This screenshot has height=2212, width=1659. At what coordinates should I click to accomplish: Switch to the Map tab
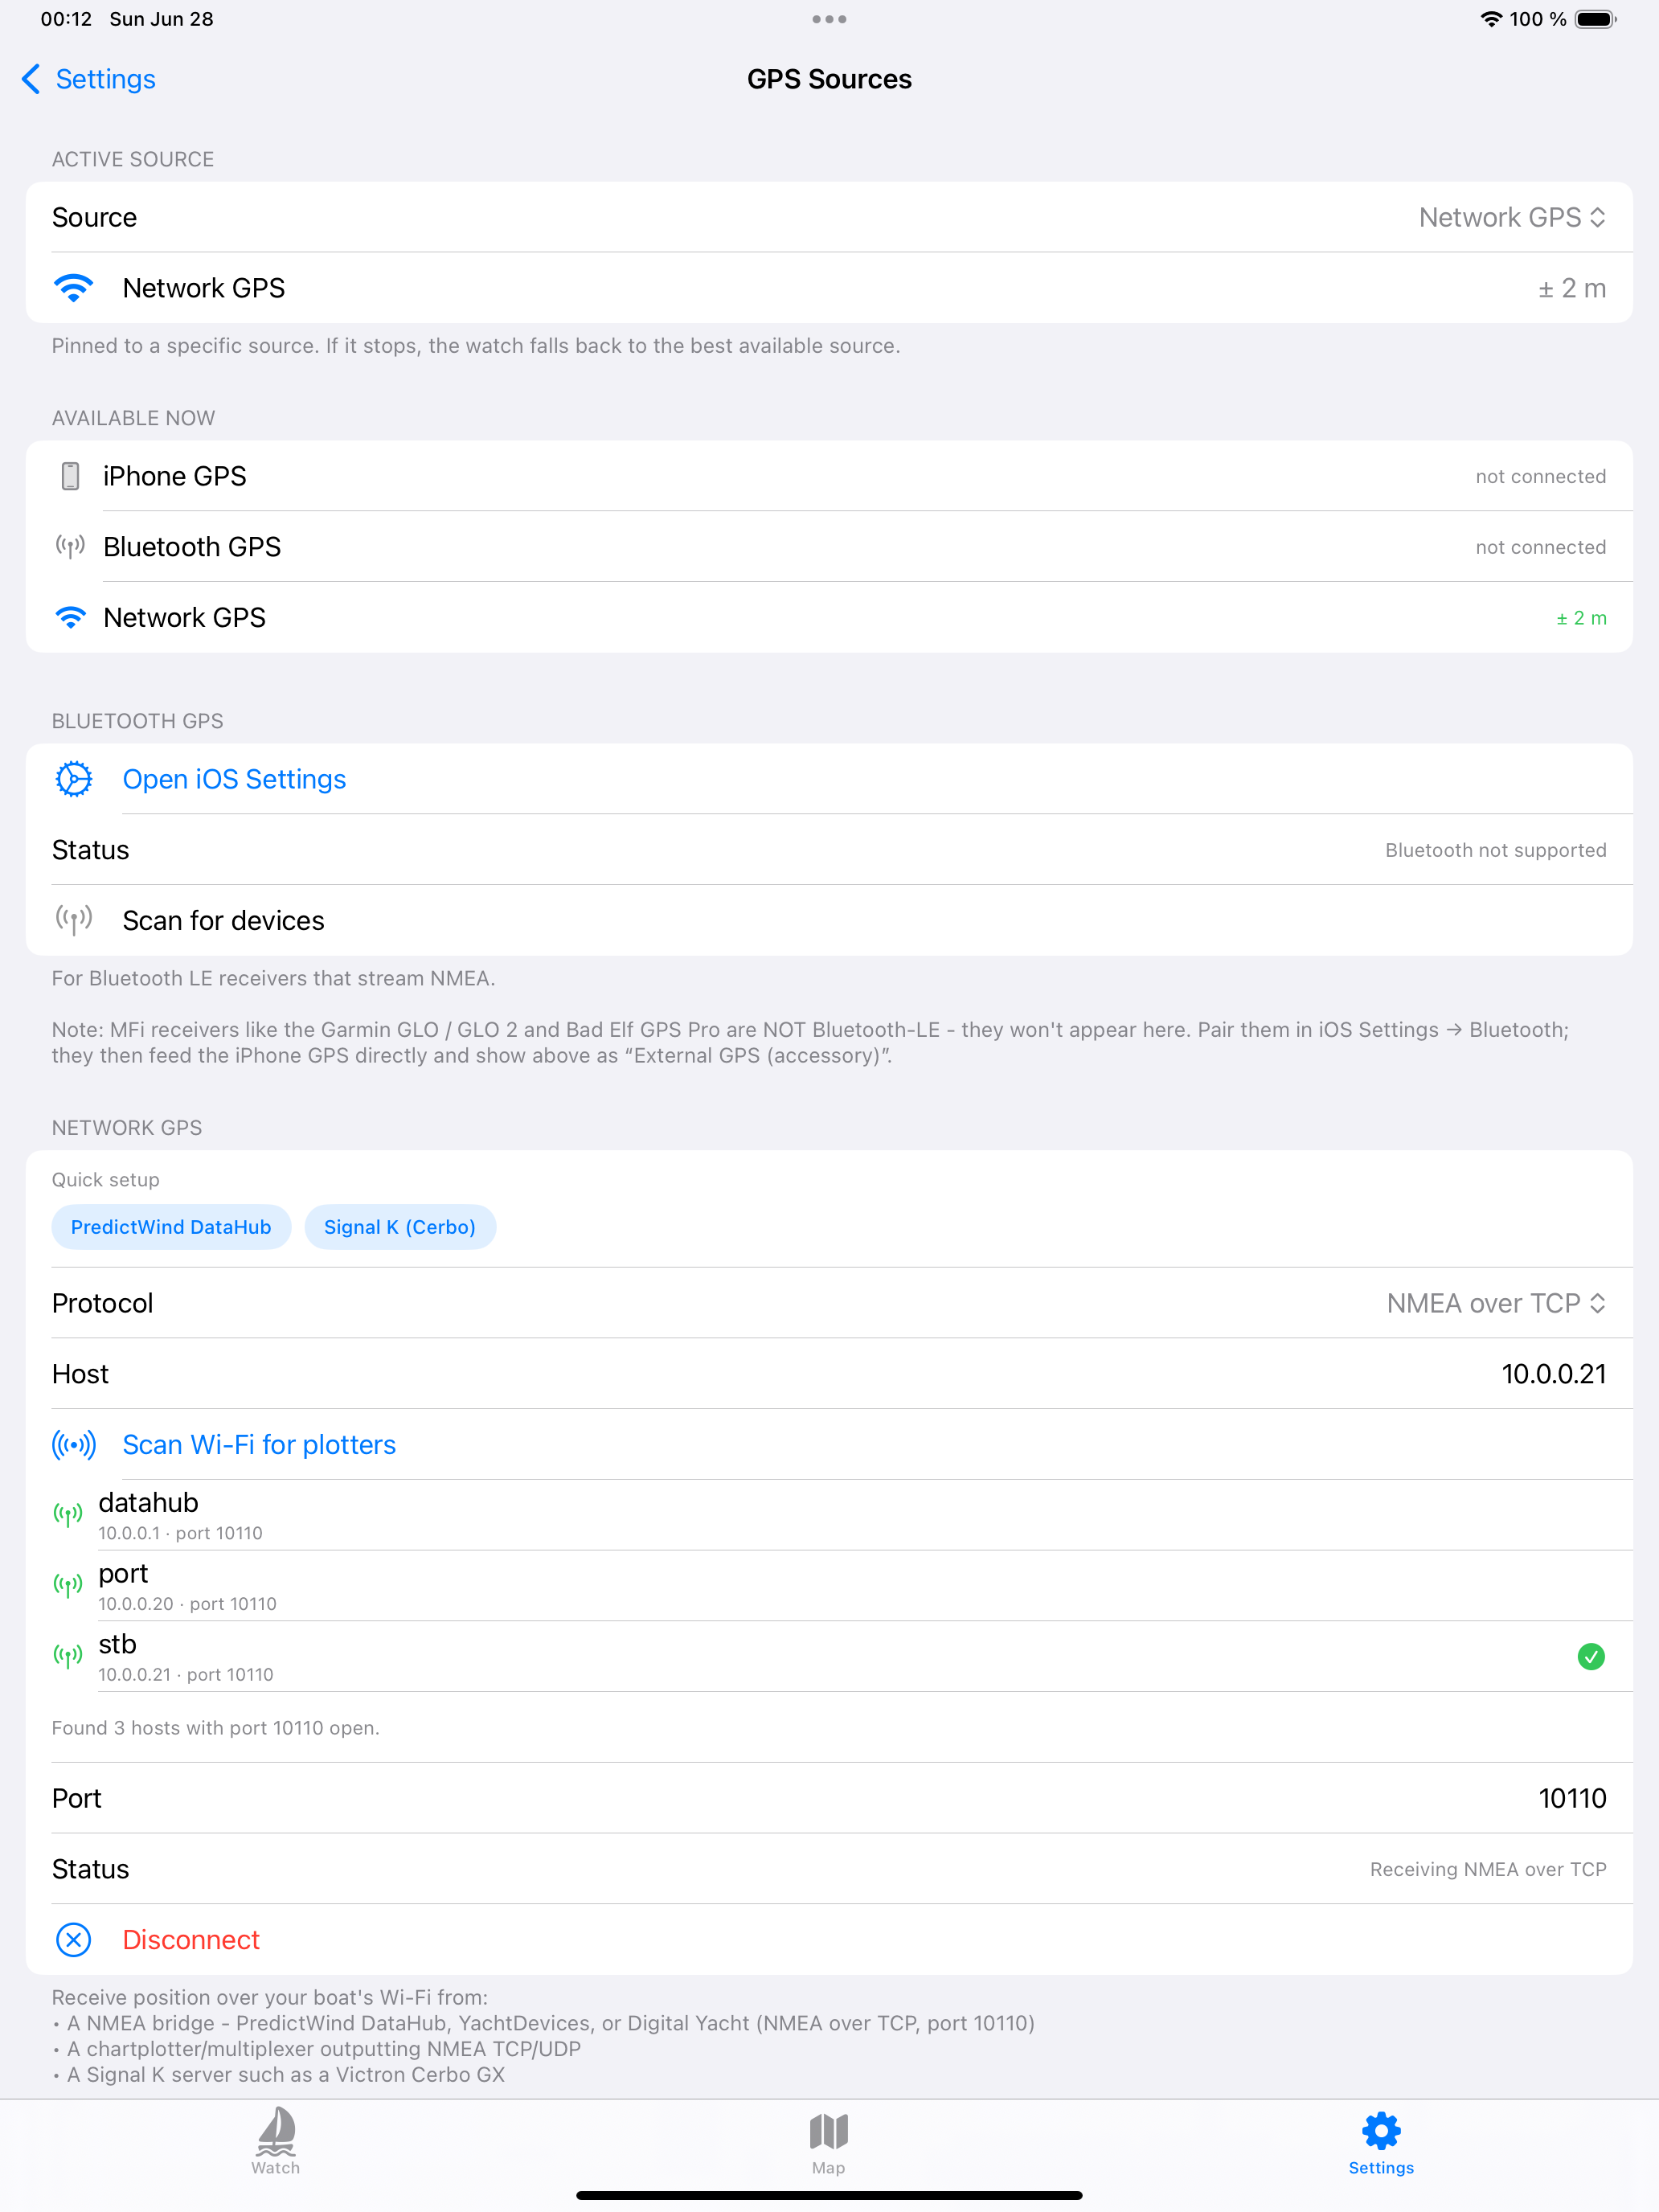(829, 2142)
